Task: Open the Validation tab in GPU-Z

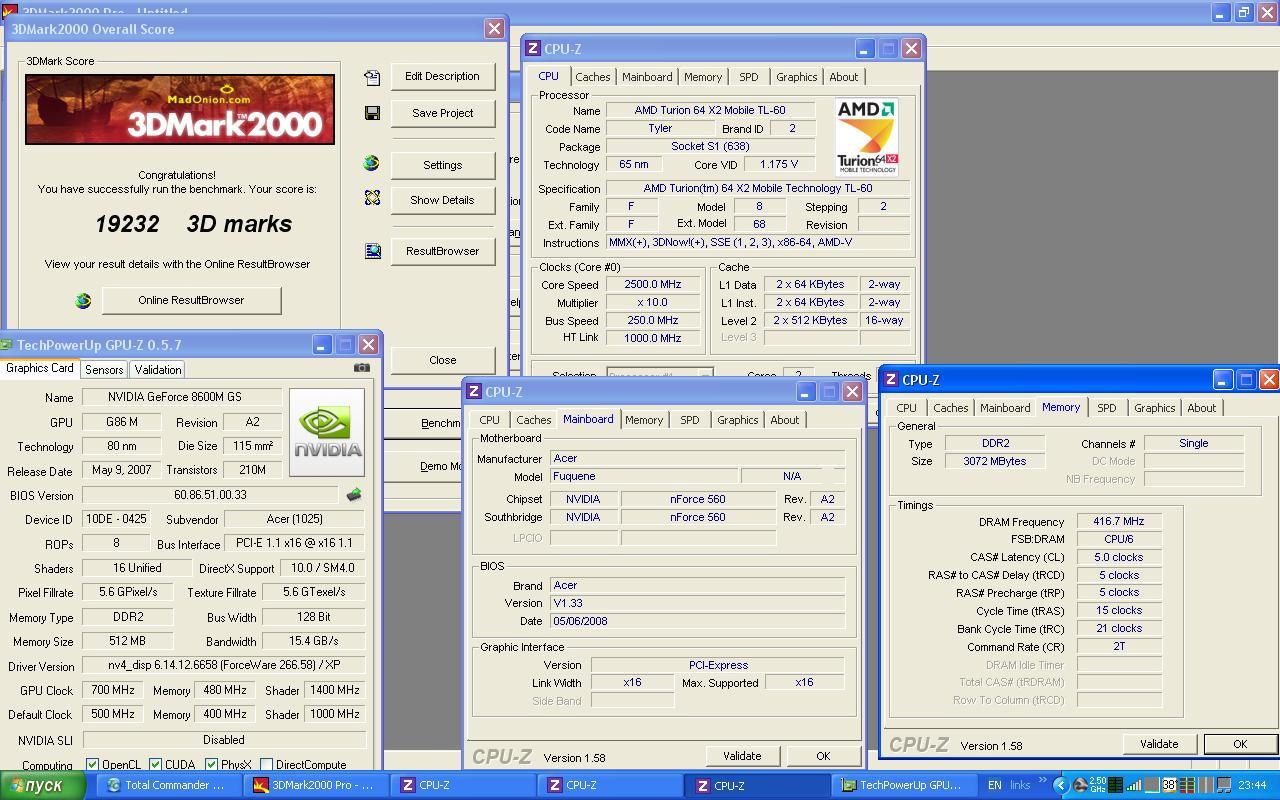Action: pyautogui.click(x=158, y=369)
